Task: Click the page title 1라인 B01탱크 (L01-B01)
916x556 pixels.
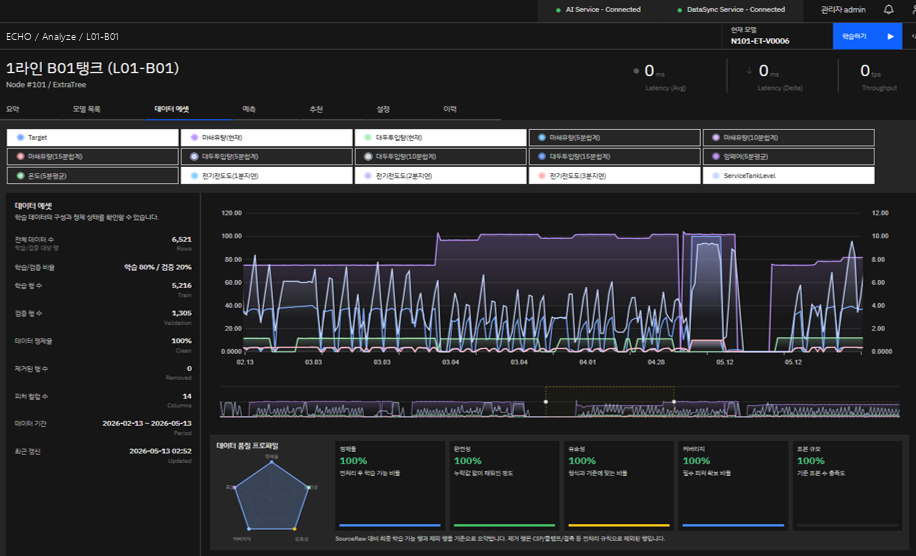Action: [x=92, y=68]
